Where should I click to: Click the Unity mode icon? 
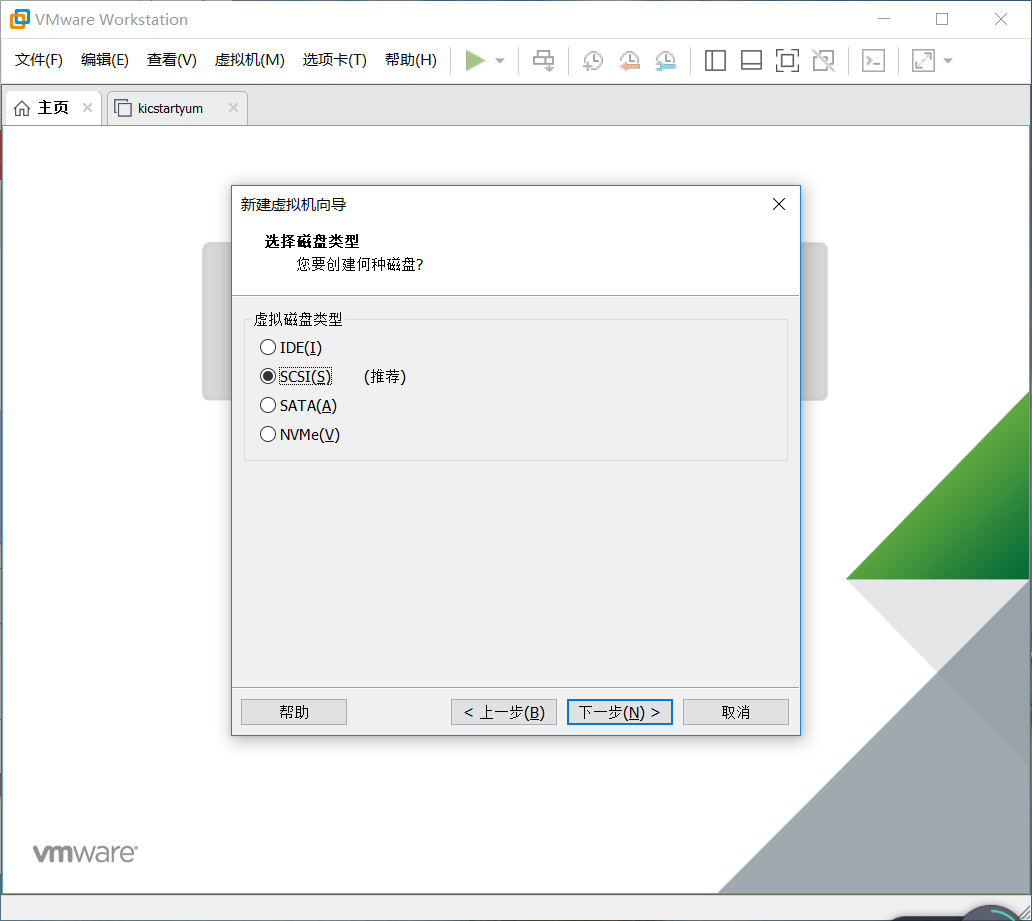click(x=823, y=61)
